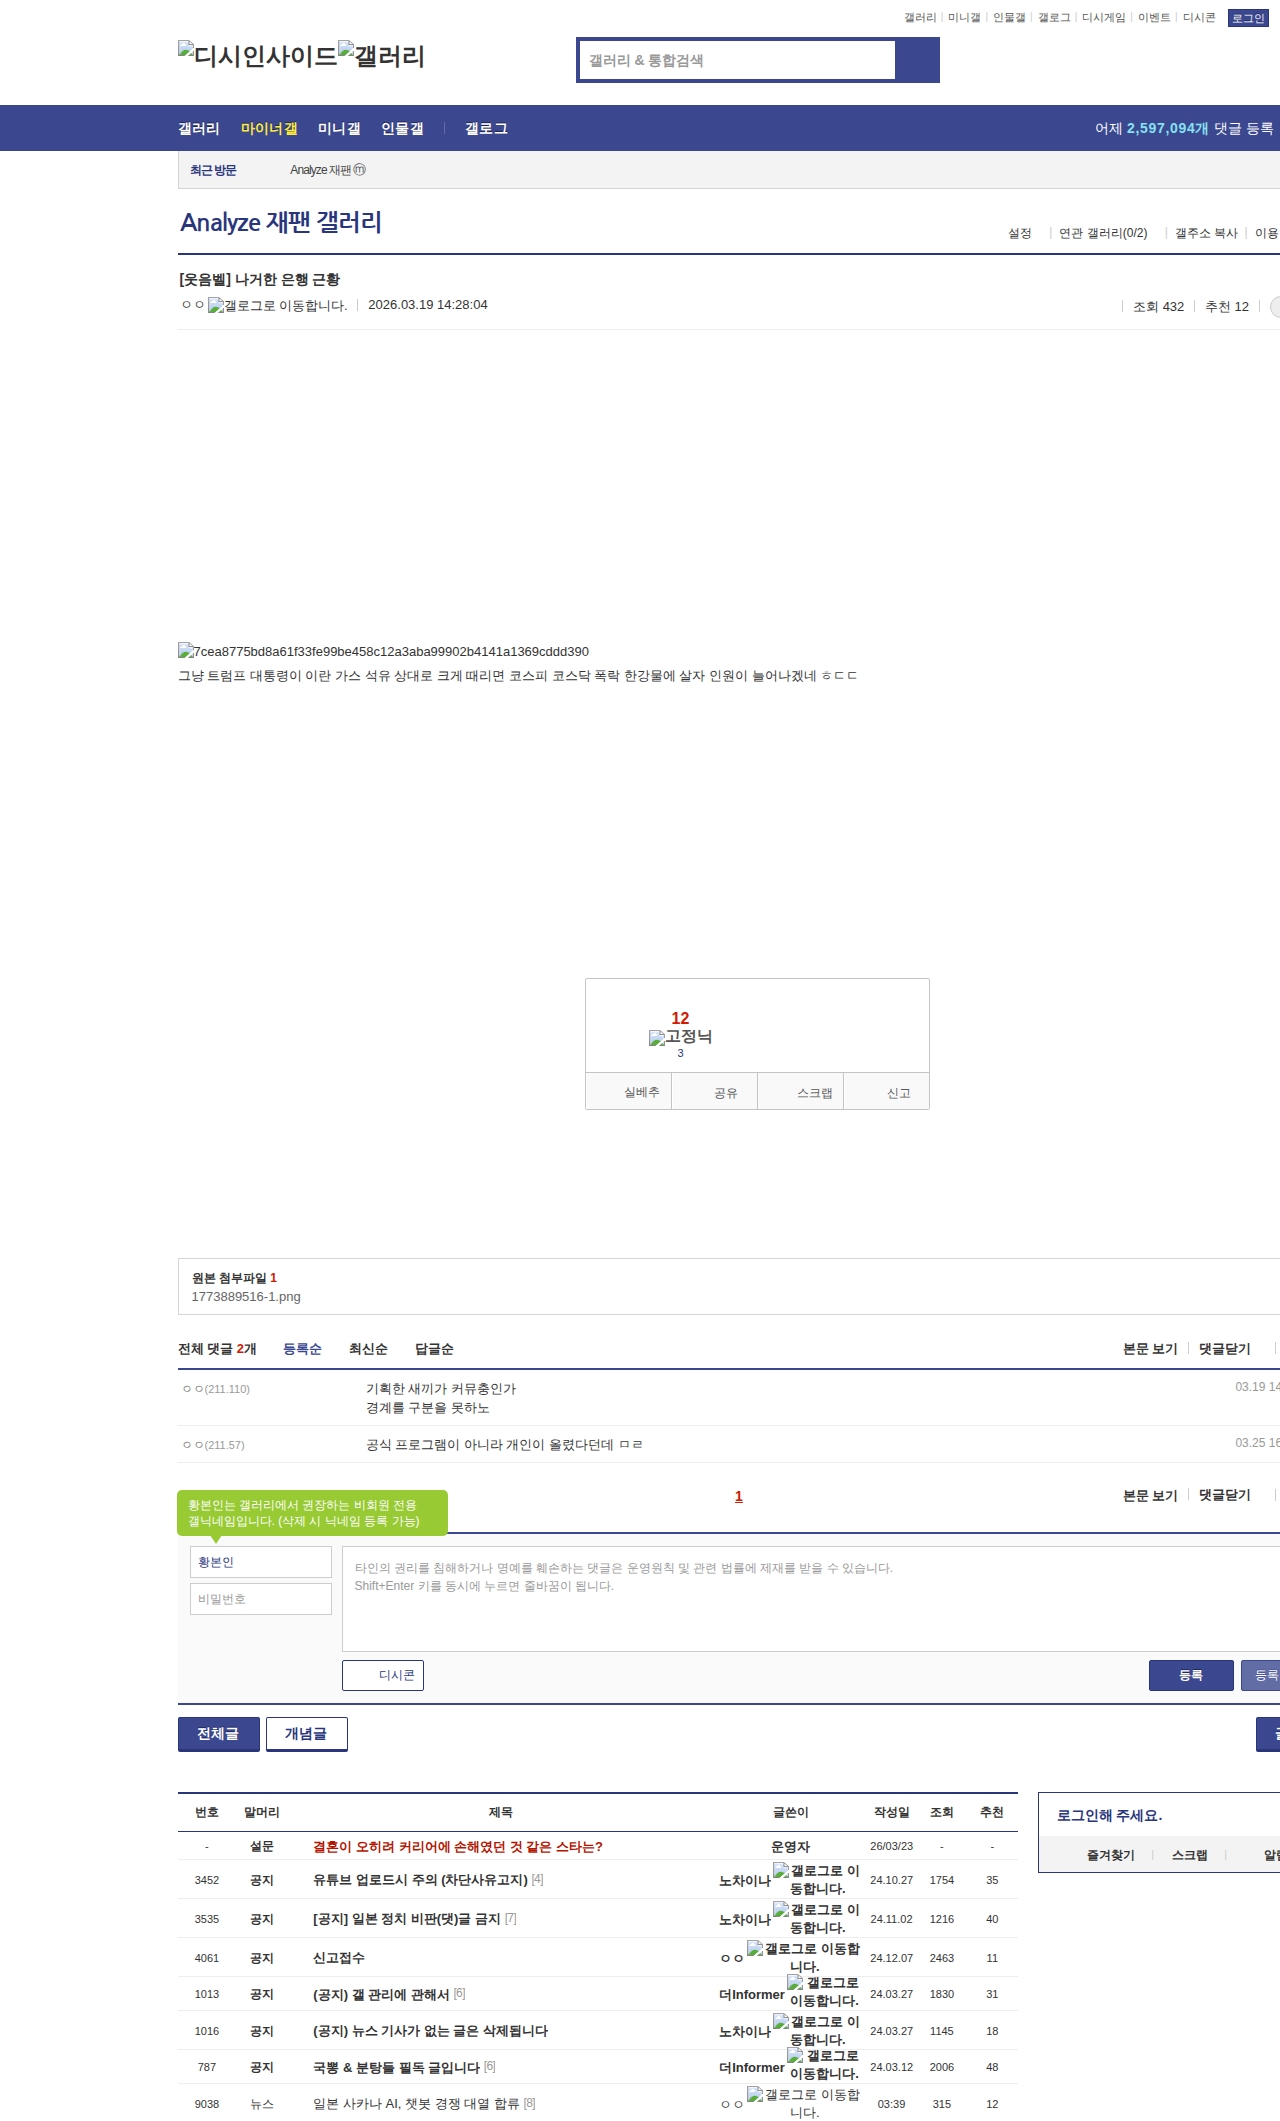The width and height of the screenshot is (1280, 2121).
Task: Open survey post 결혼이 오히려 커리어에 손해였던
Action: [458, 1846]
